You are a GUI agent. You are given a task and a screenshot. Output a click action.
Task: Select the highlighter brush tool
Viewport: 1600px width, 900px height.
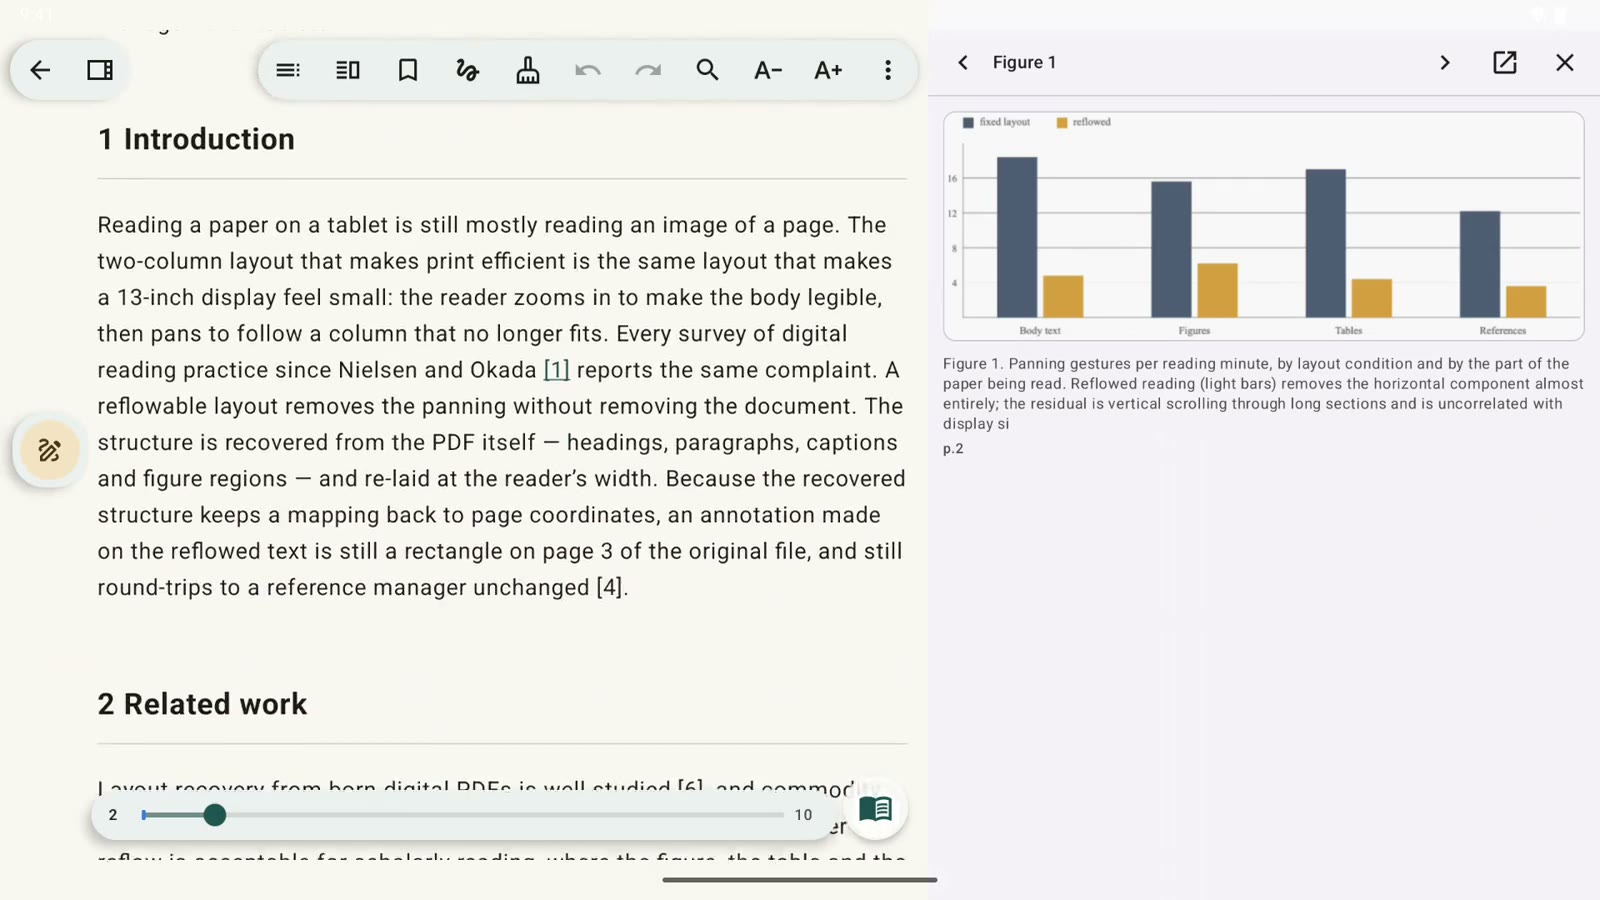[x=528, y=70]
